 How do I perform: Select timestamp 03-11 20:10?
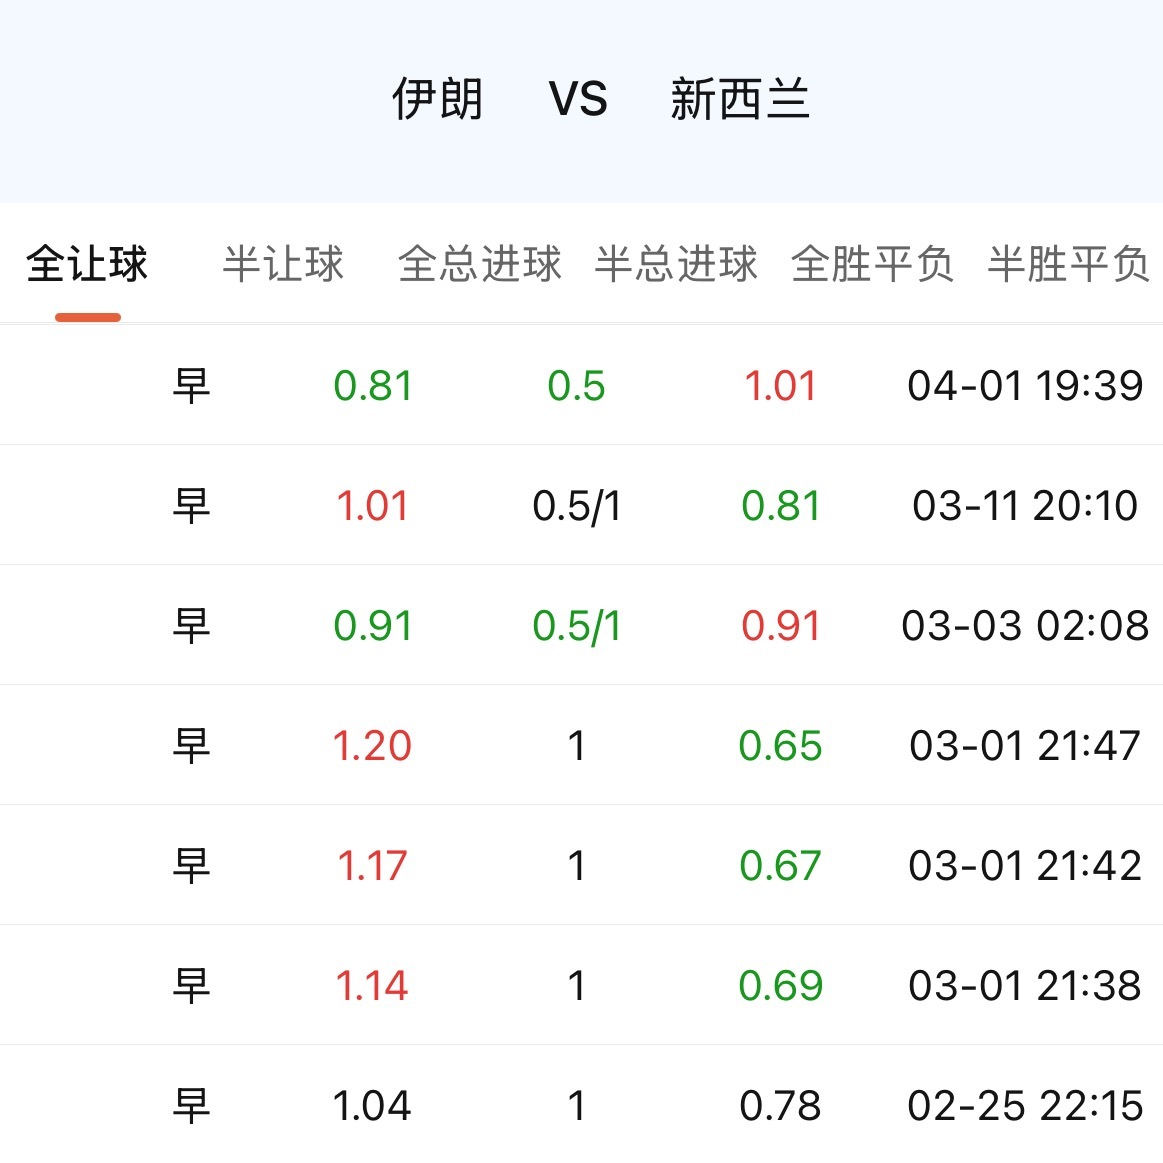click(x=1025, y=506)
